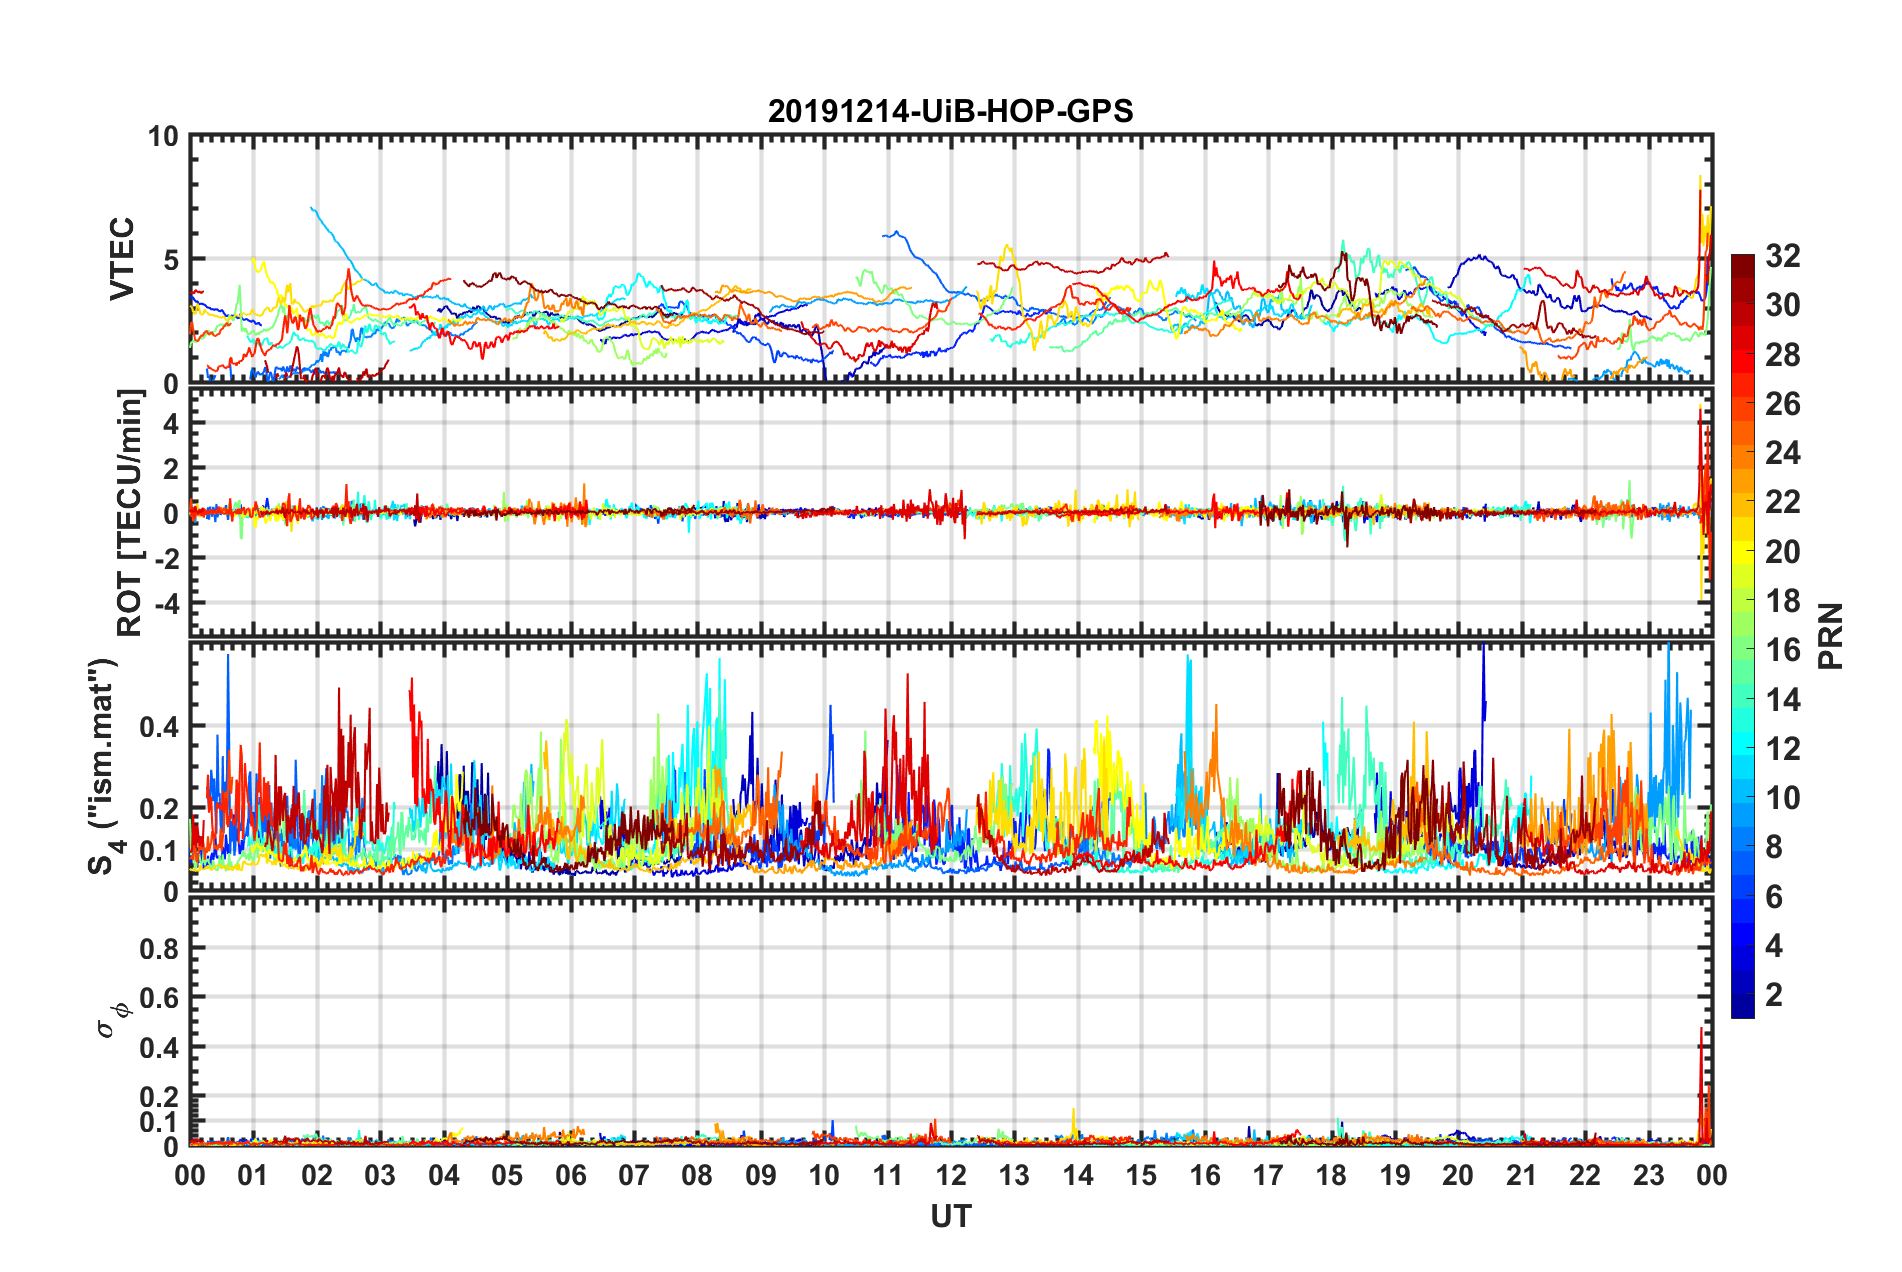
Task: Click VTEC axis tick value 5
Action: (171, 260)
